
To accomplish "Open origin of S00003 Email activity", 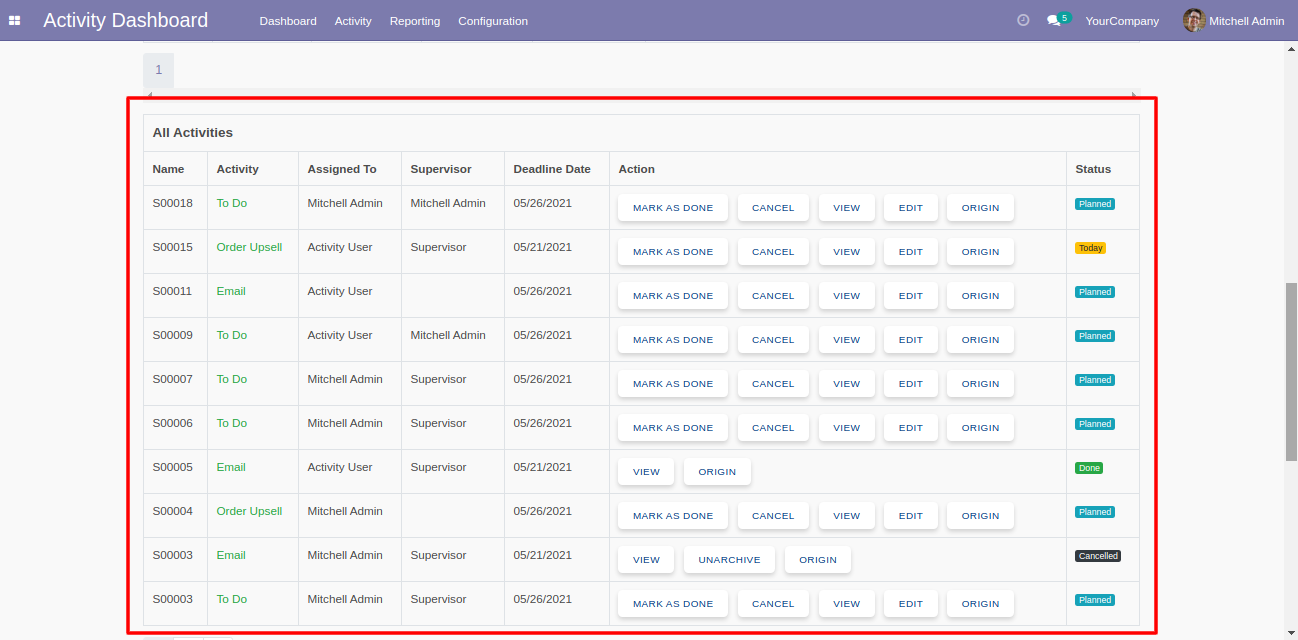I will [818, 560].
